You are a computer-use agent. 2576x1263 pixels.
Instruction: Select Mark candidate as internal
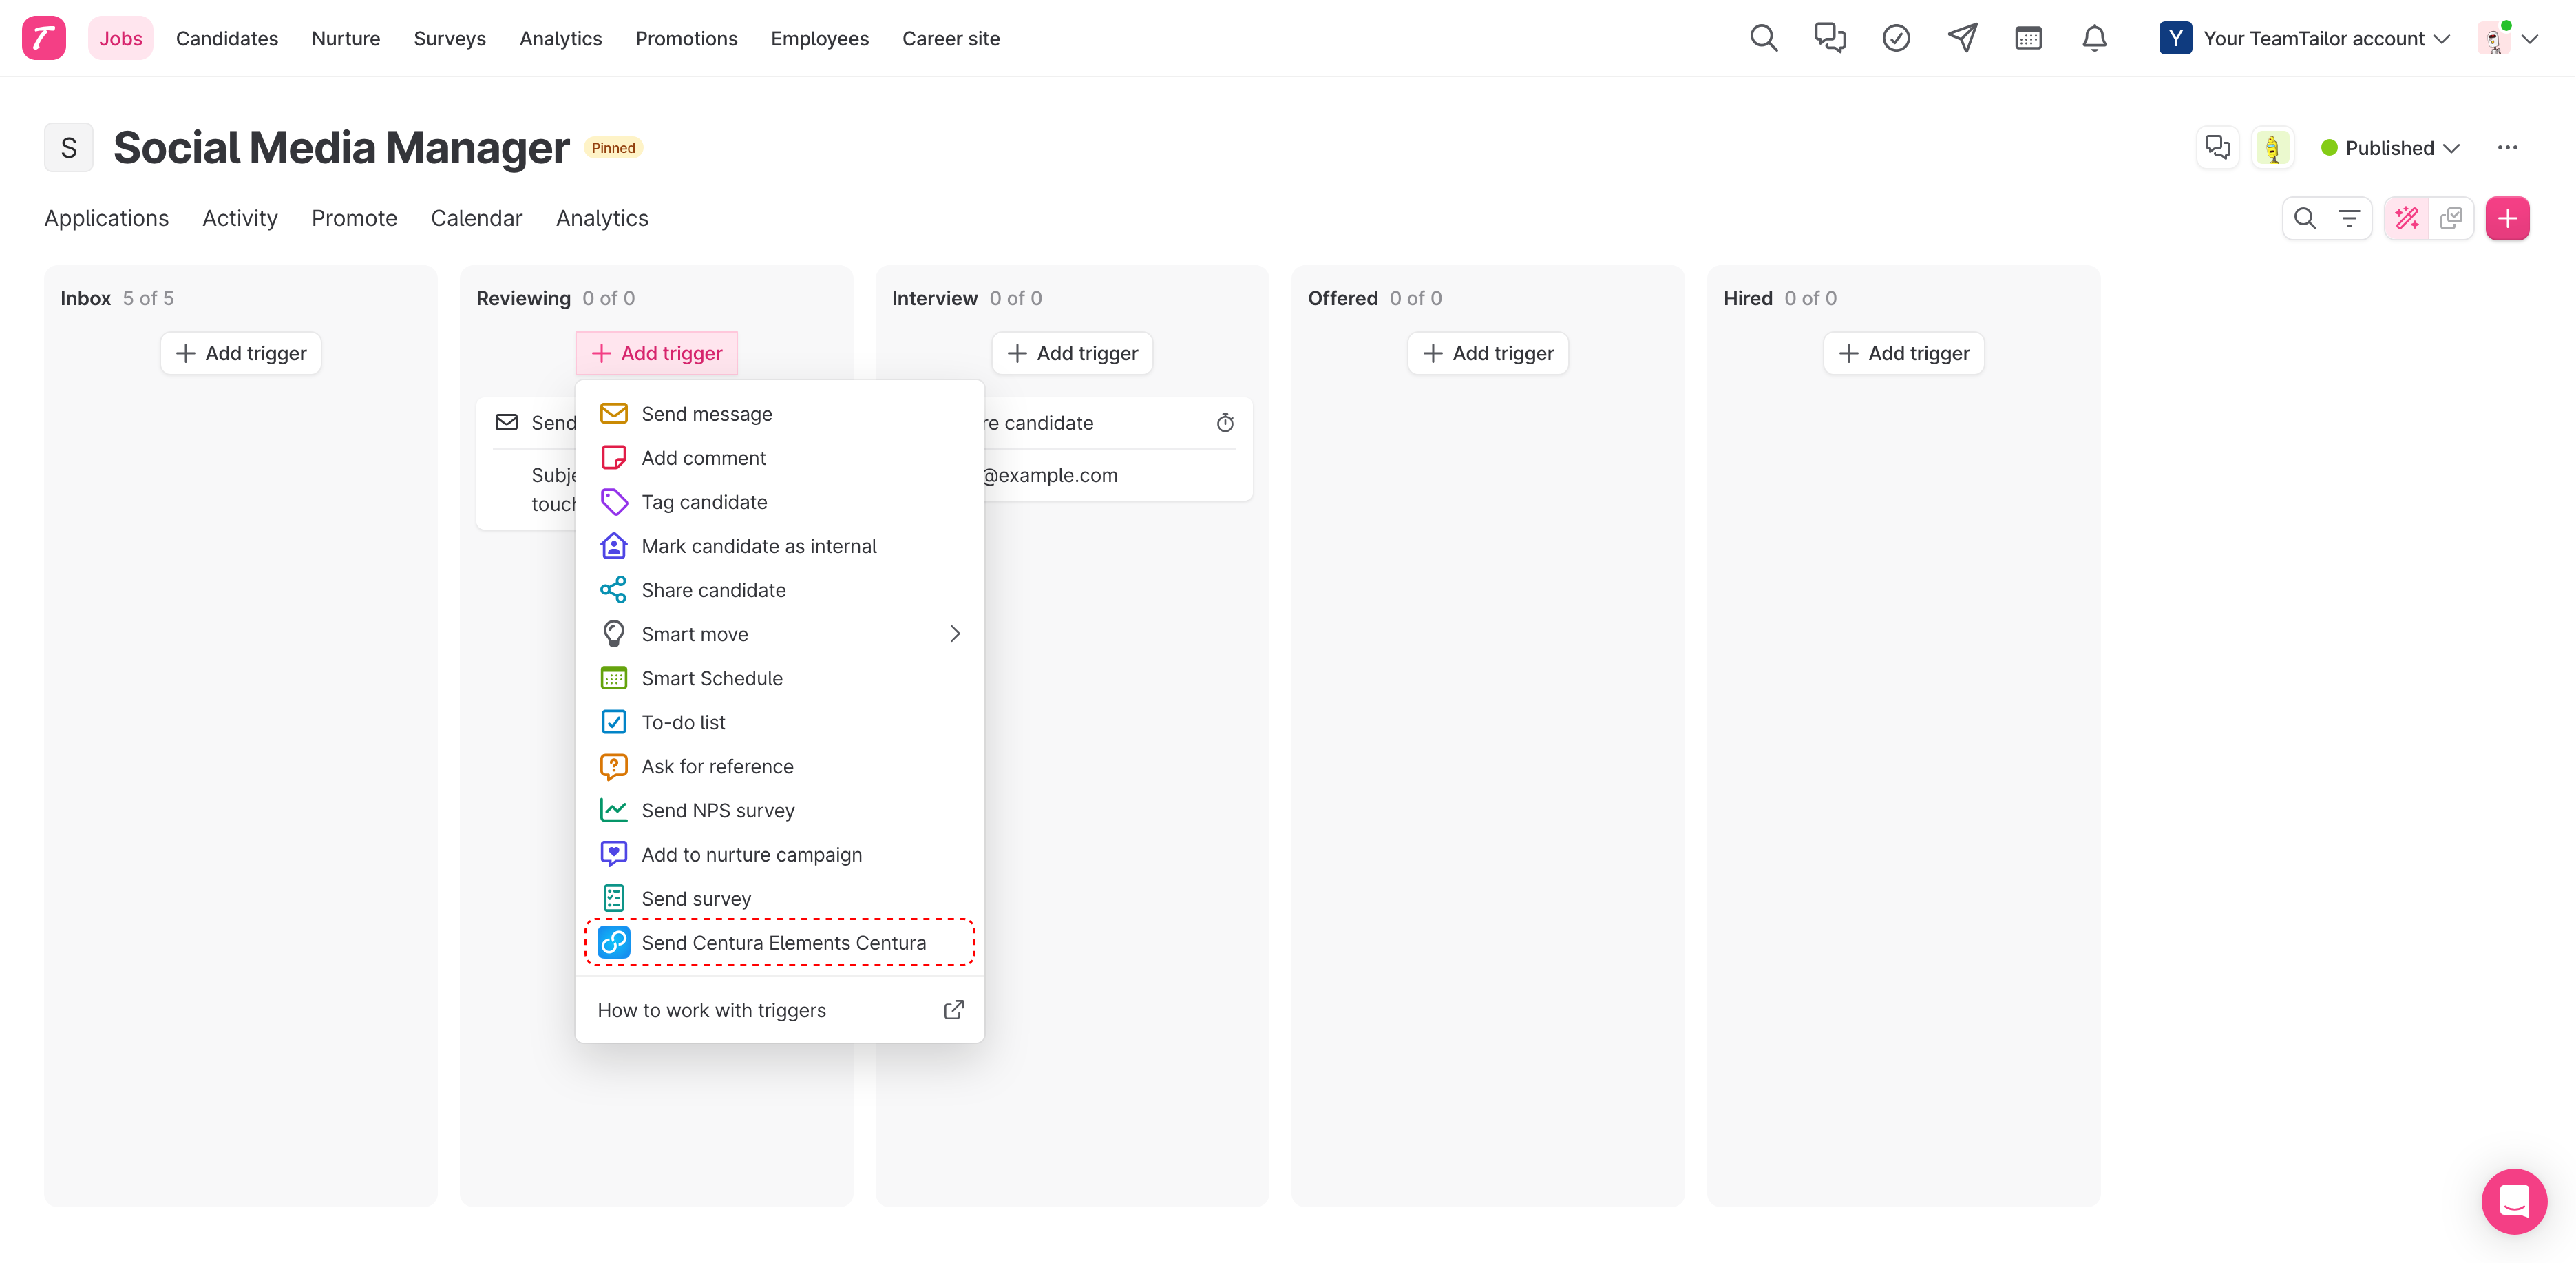[779, 546]
